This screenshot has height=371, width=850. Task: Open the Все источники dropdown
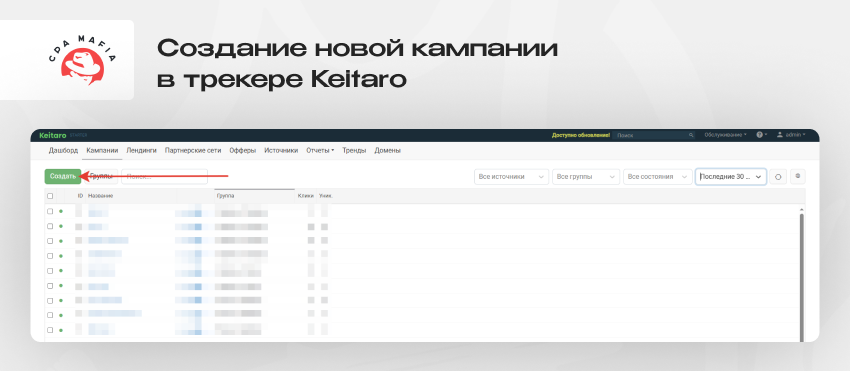click(511, 177)
